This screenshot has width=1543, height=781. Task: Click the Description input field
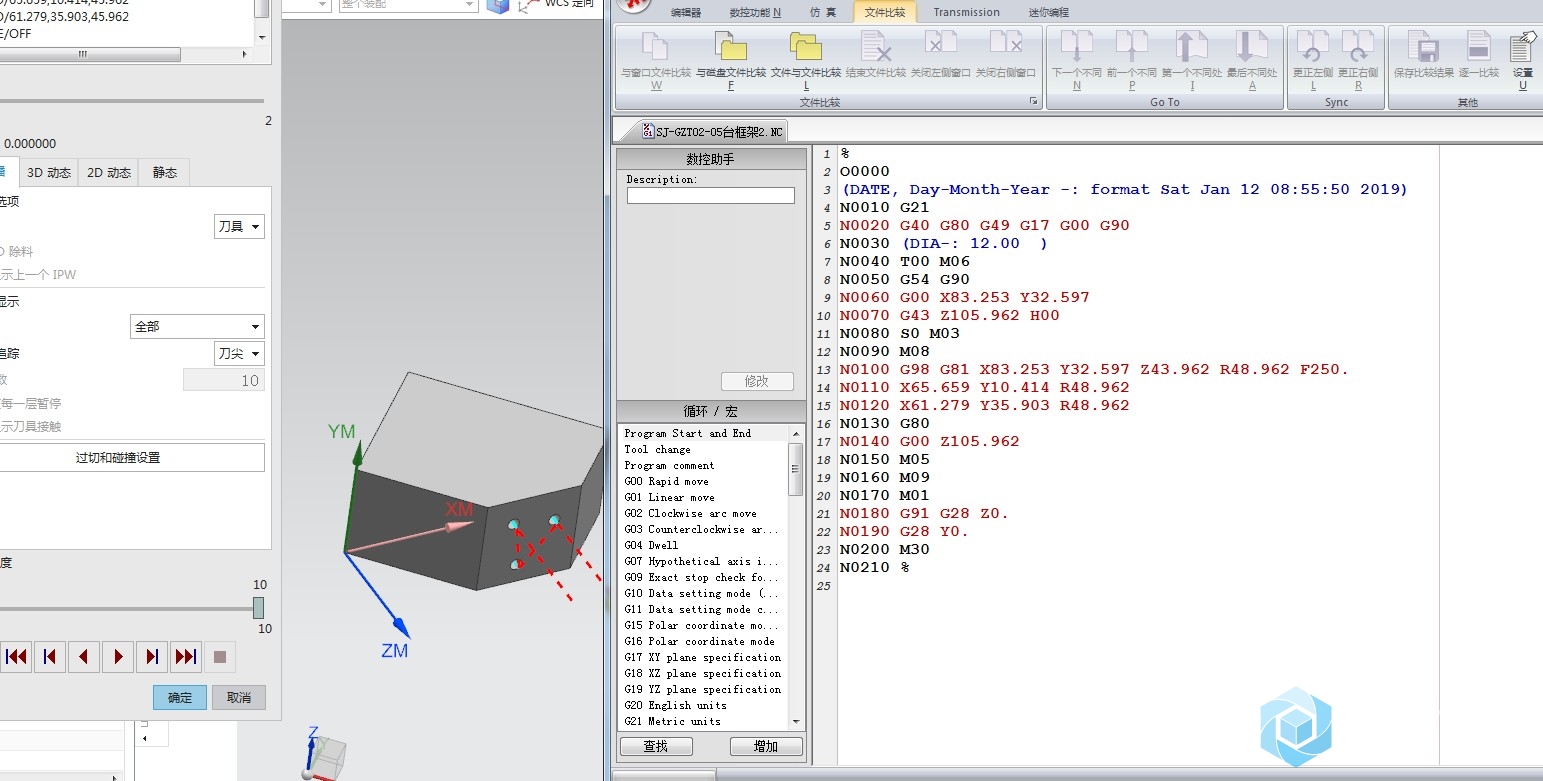[711, 196]
